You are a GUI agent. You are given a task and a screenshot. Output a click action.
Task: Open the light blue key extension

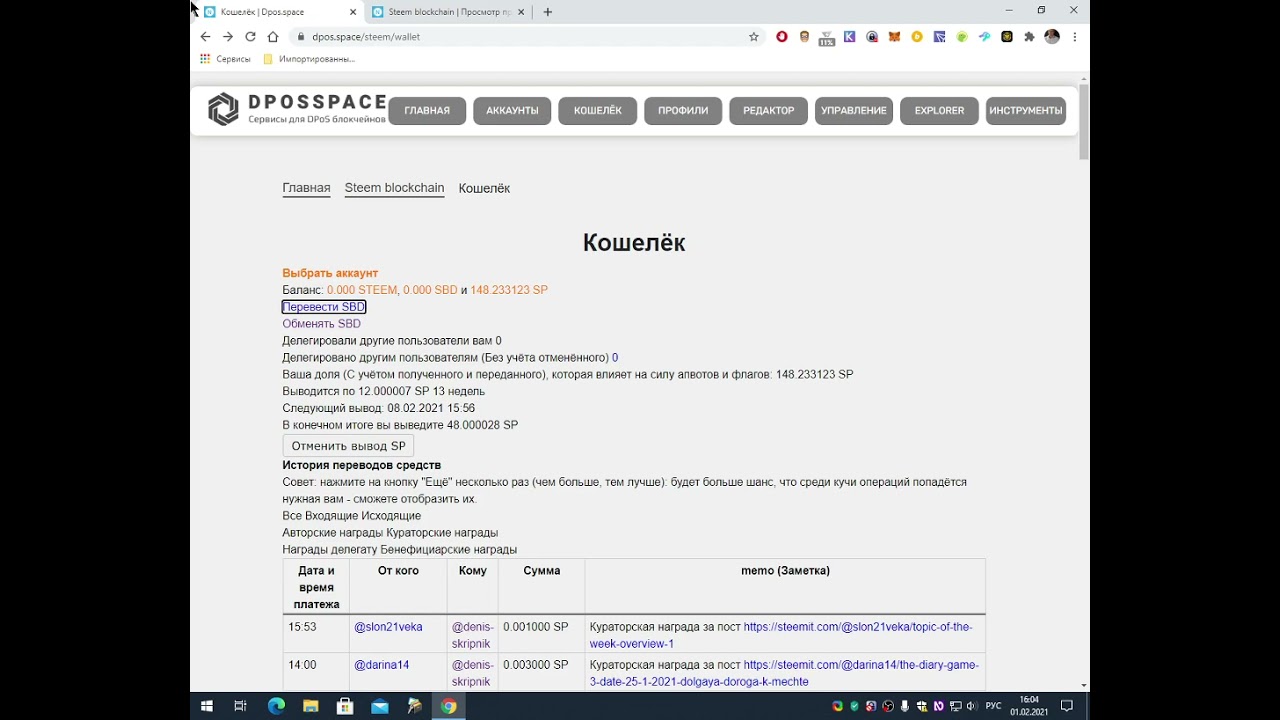pyautogui.click(x=984, y=37)
